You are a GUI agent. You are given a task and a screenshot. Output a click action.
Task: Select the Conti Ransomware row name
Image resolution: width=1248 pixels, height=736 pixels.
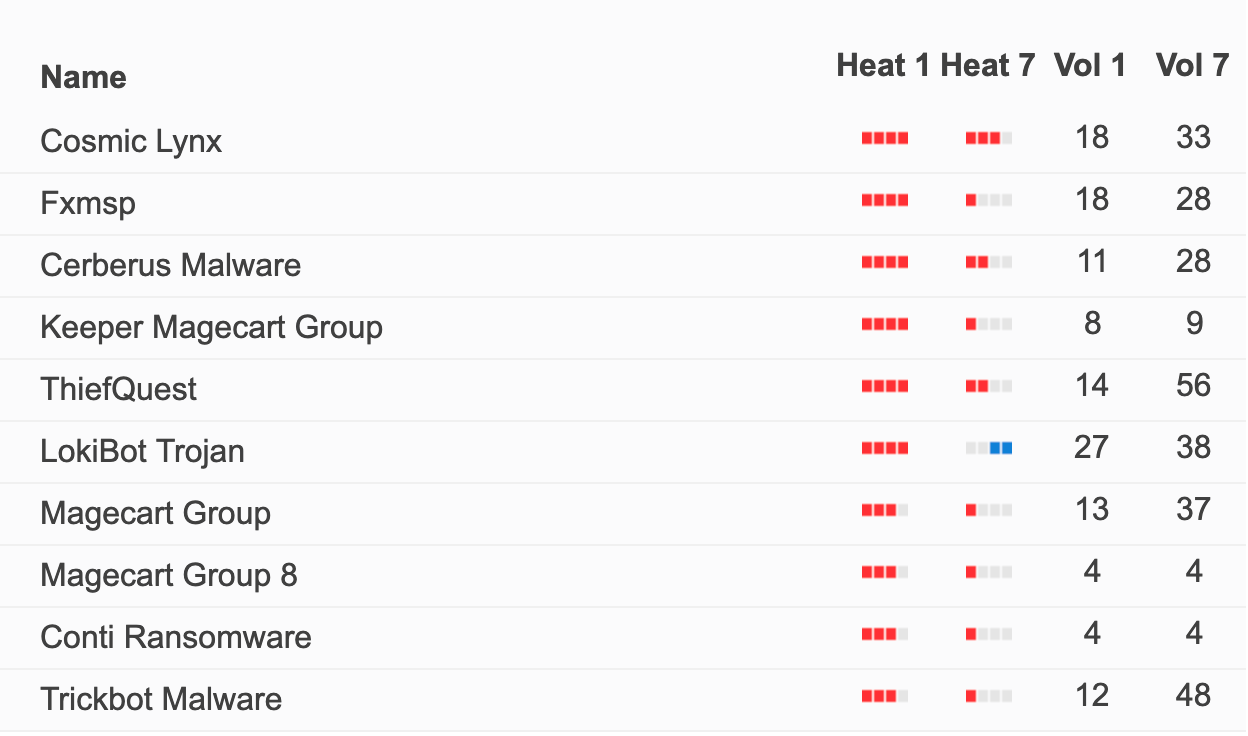click(176, 637)
